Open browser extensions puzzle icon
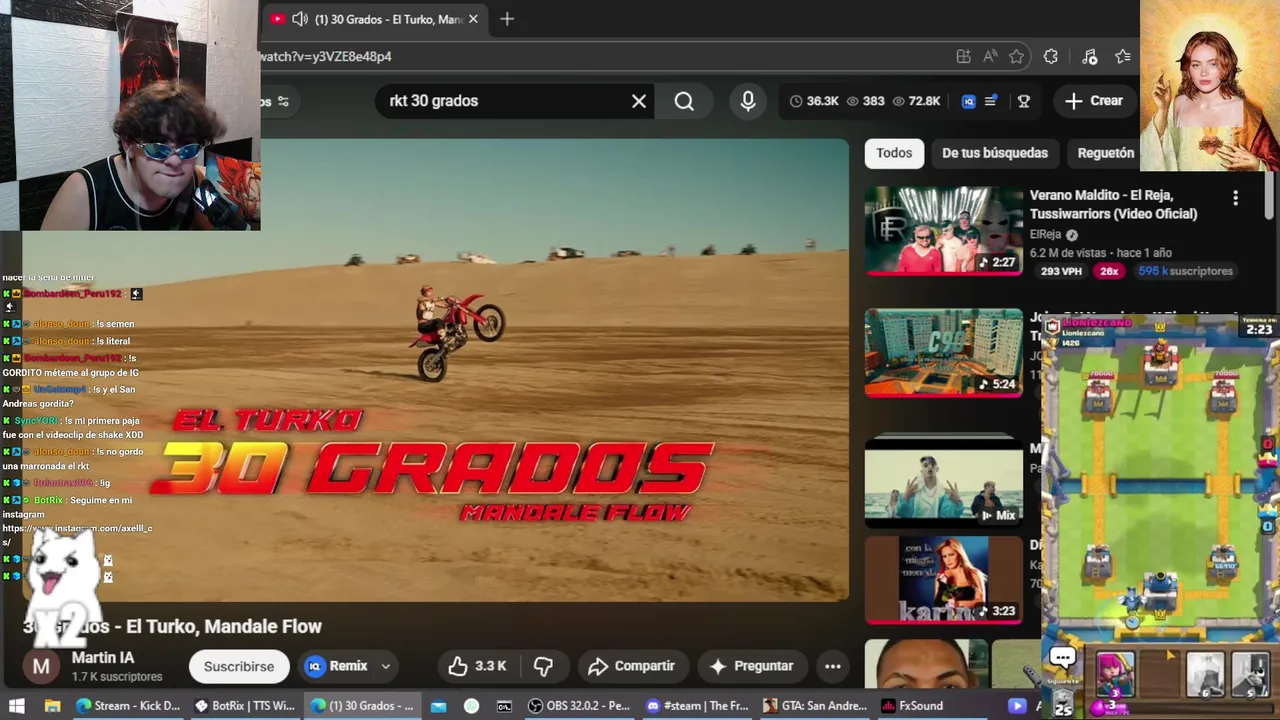Screen dimensions: 1280x720 (1051, 57)
